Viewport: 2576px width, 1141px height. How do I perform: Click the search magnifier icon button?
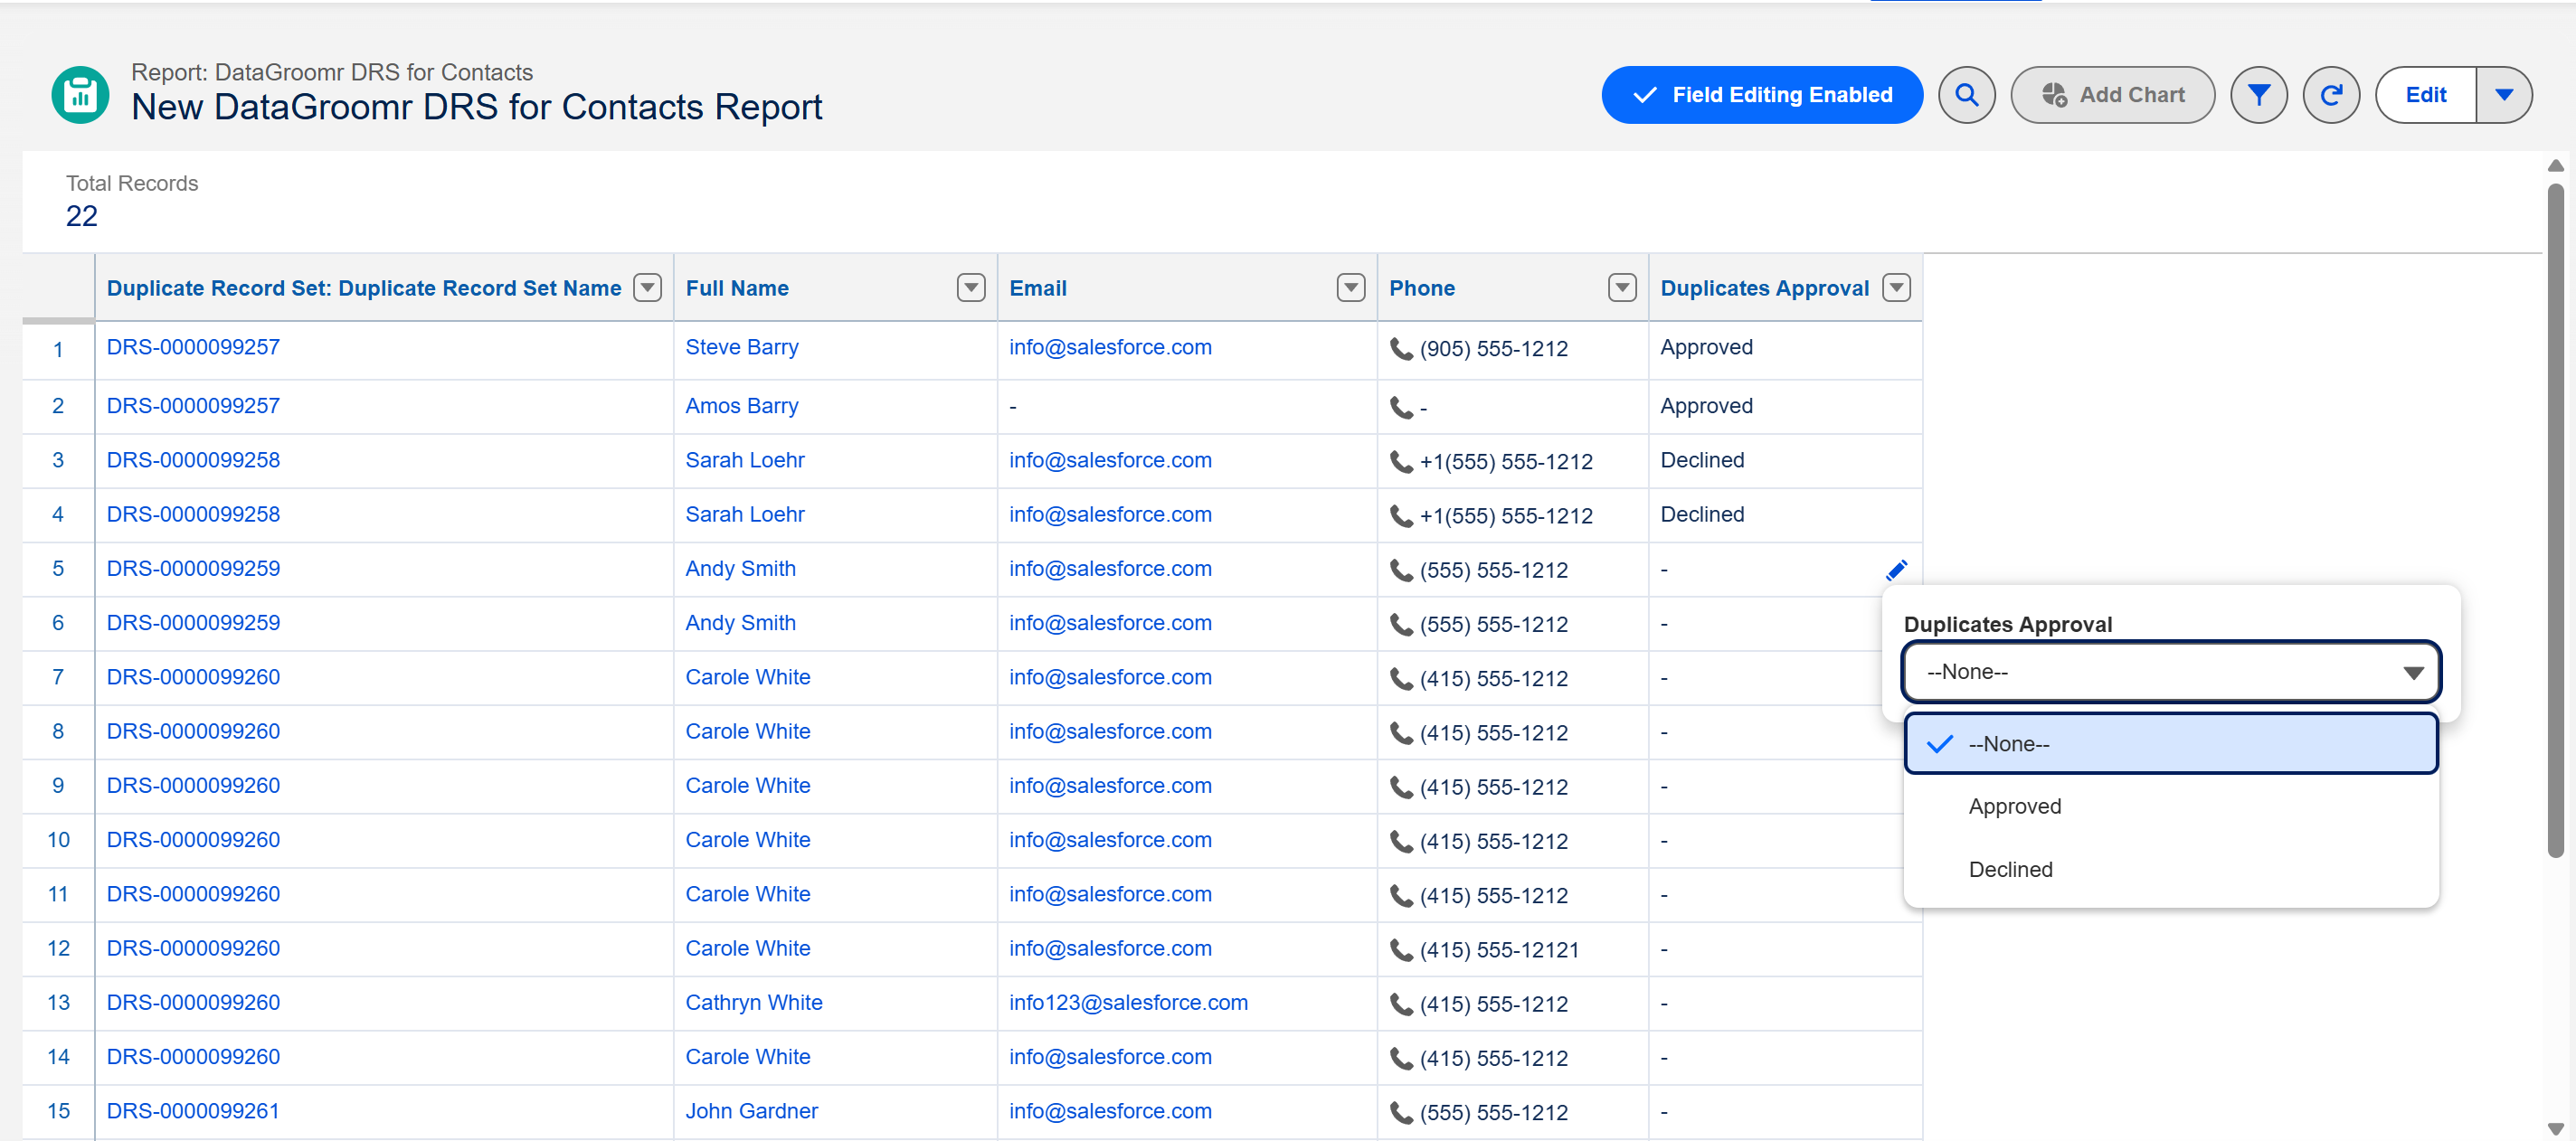coord(1966,95)
